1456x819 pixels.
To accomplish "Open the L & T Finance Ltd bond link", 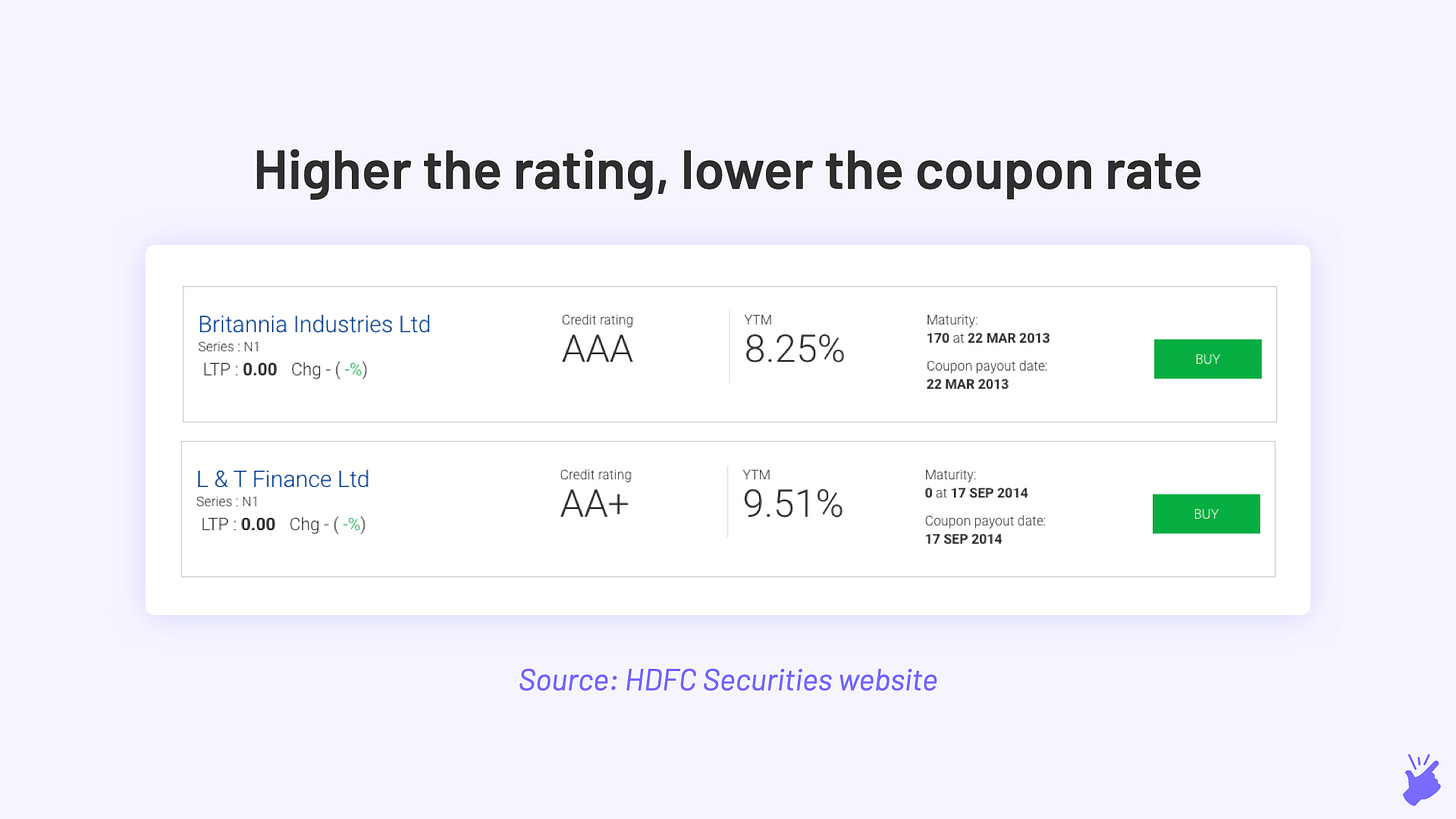I will 283,479.
